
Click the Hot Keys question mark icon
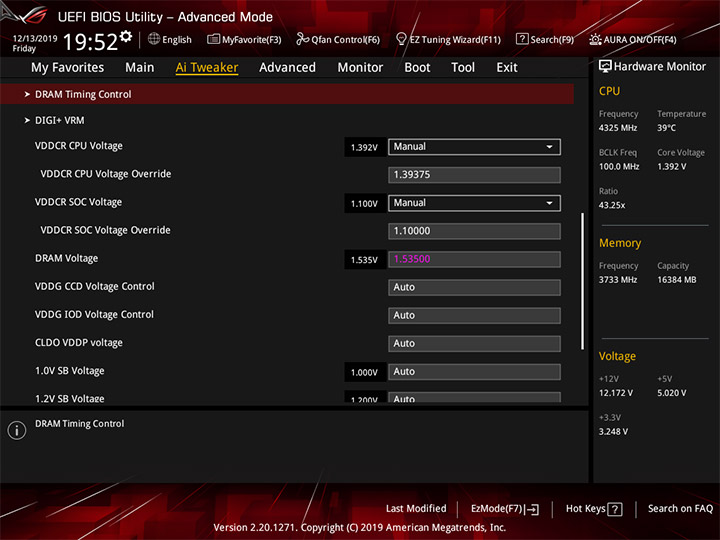615,509
